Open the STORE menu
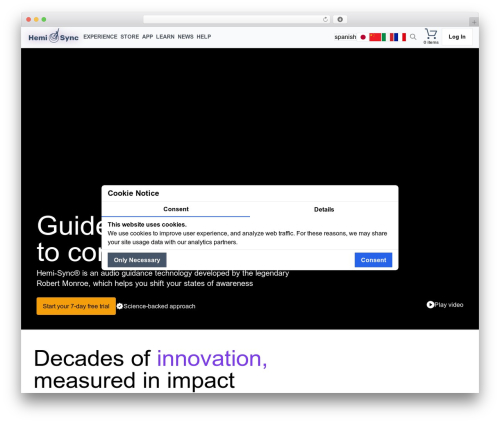 (130, 37)
